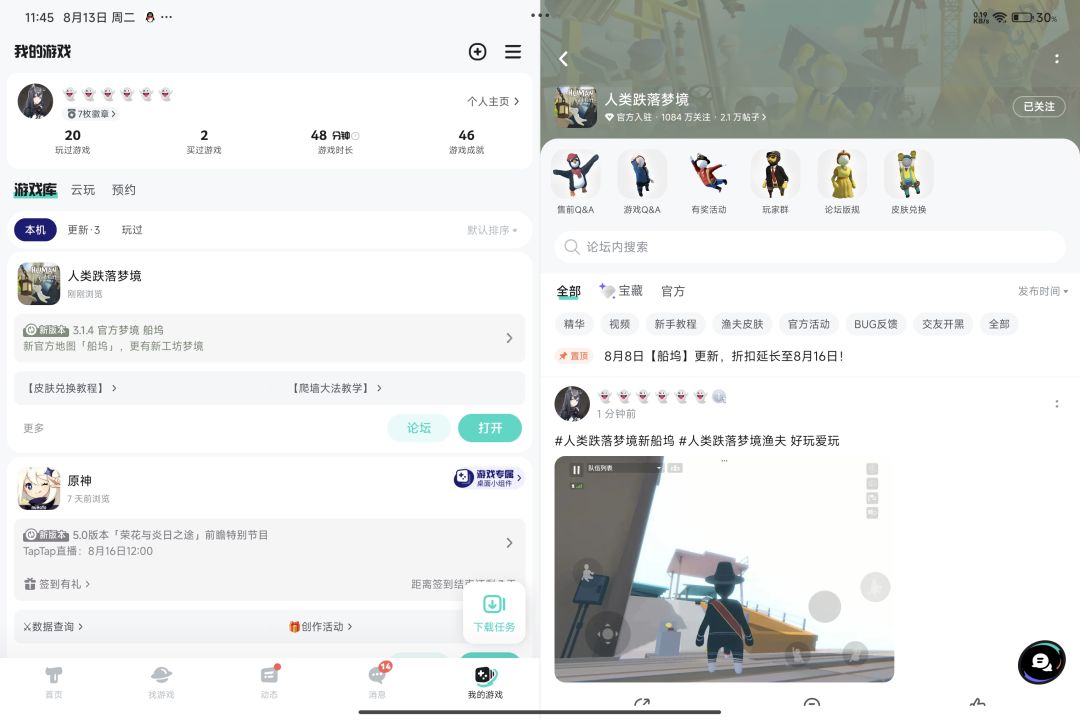Open 游戏专属 桌面小组件 badge
Screen dimensions: 1080x720
(x=488, y=478)
